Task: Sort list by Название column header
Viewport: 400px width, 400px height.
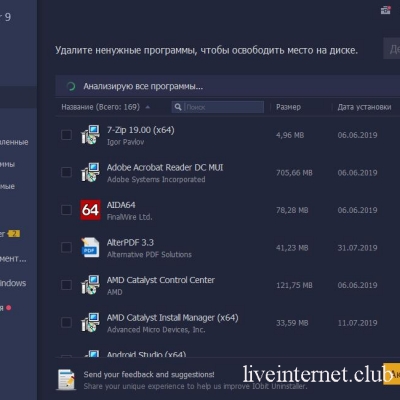Action: click(x=100, y=107)
